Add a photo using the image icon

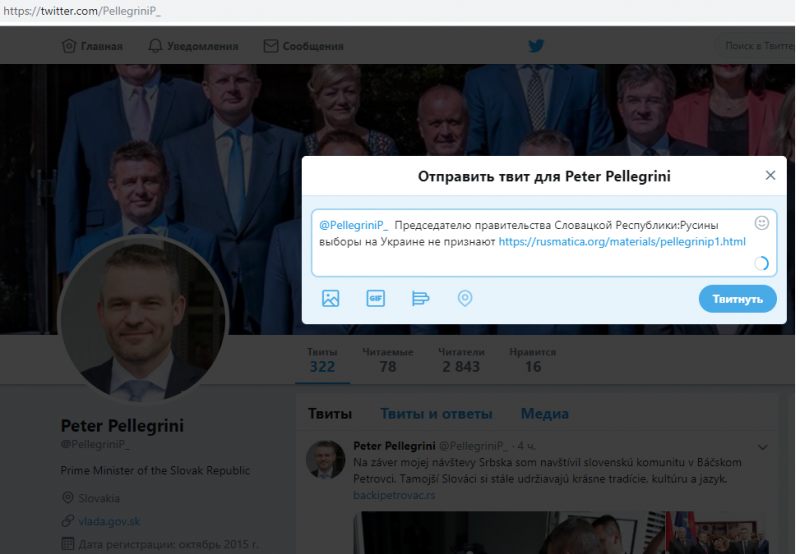[331, 298]
